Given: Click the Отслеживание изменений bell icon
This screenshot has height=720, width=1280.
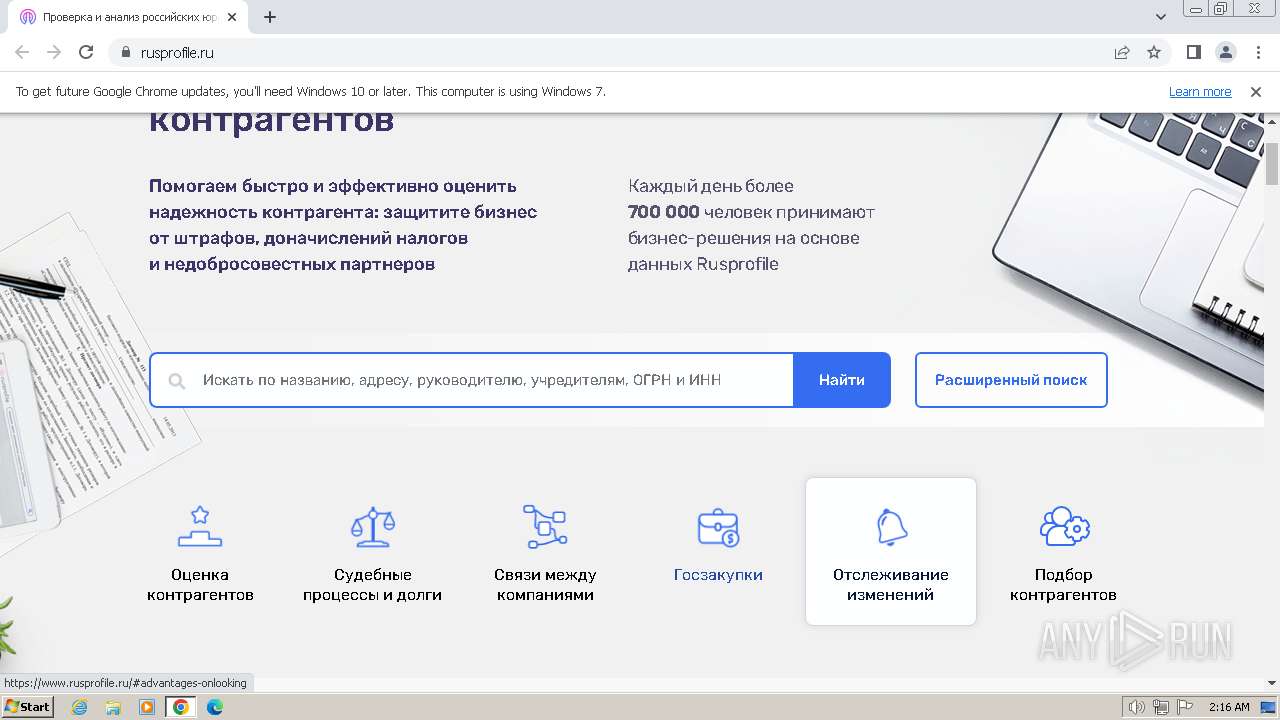Looking at the screenshot, I should 891,527.
